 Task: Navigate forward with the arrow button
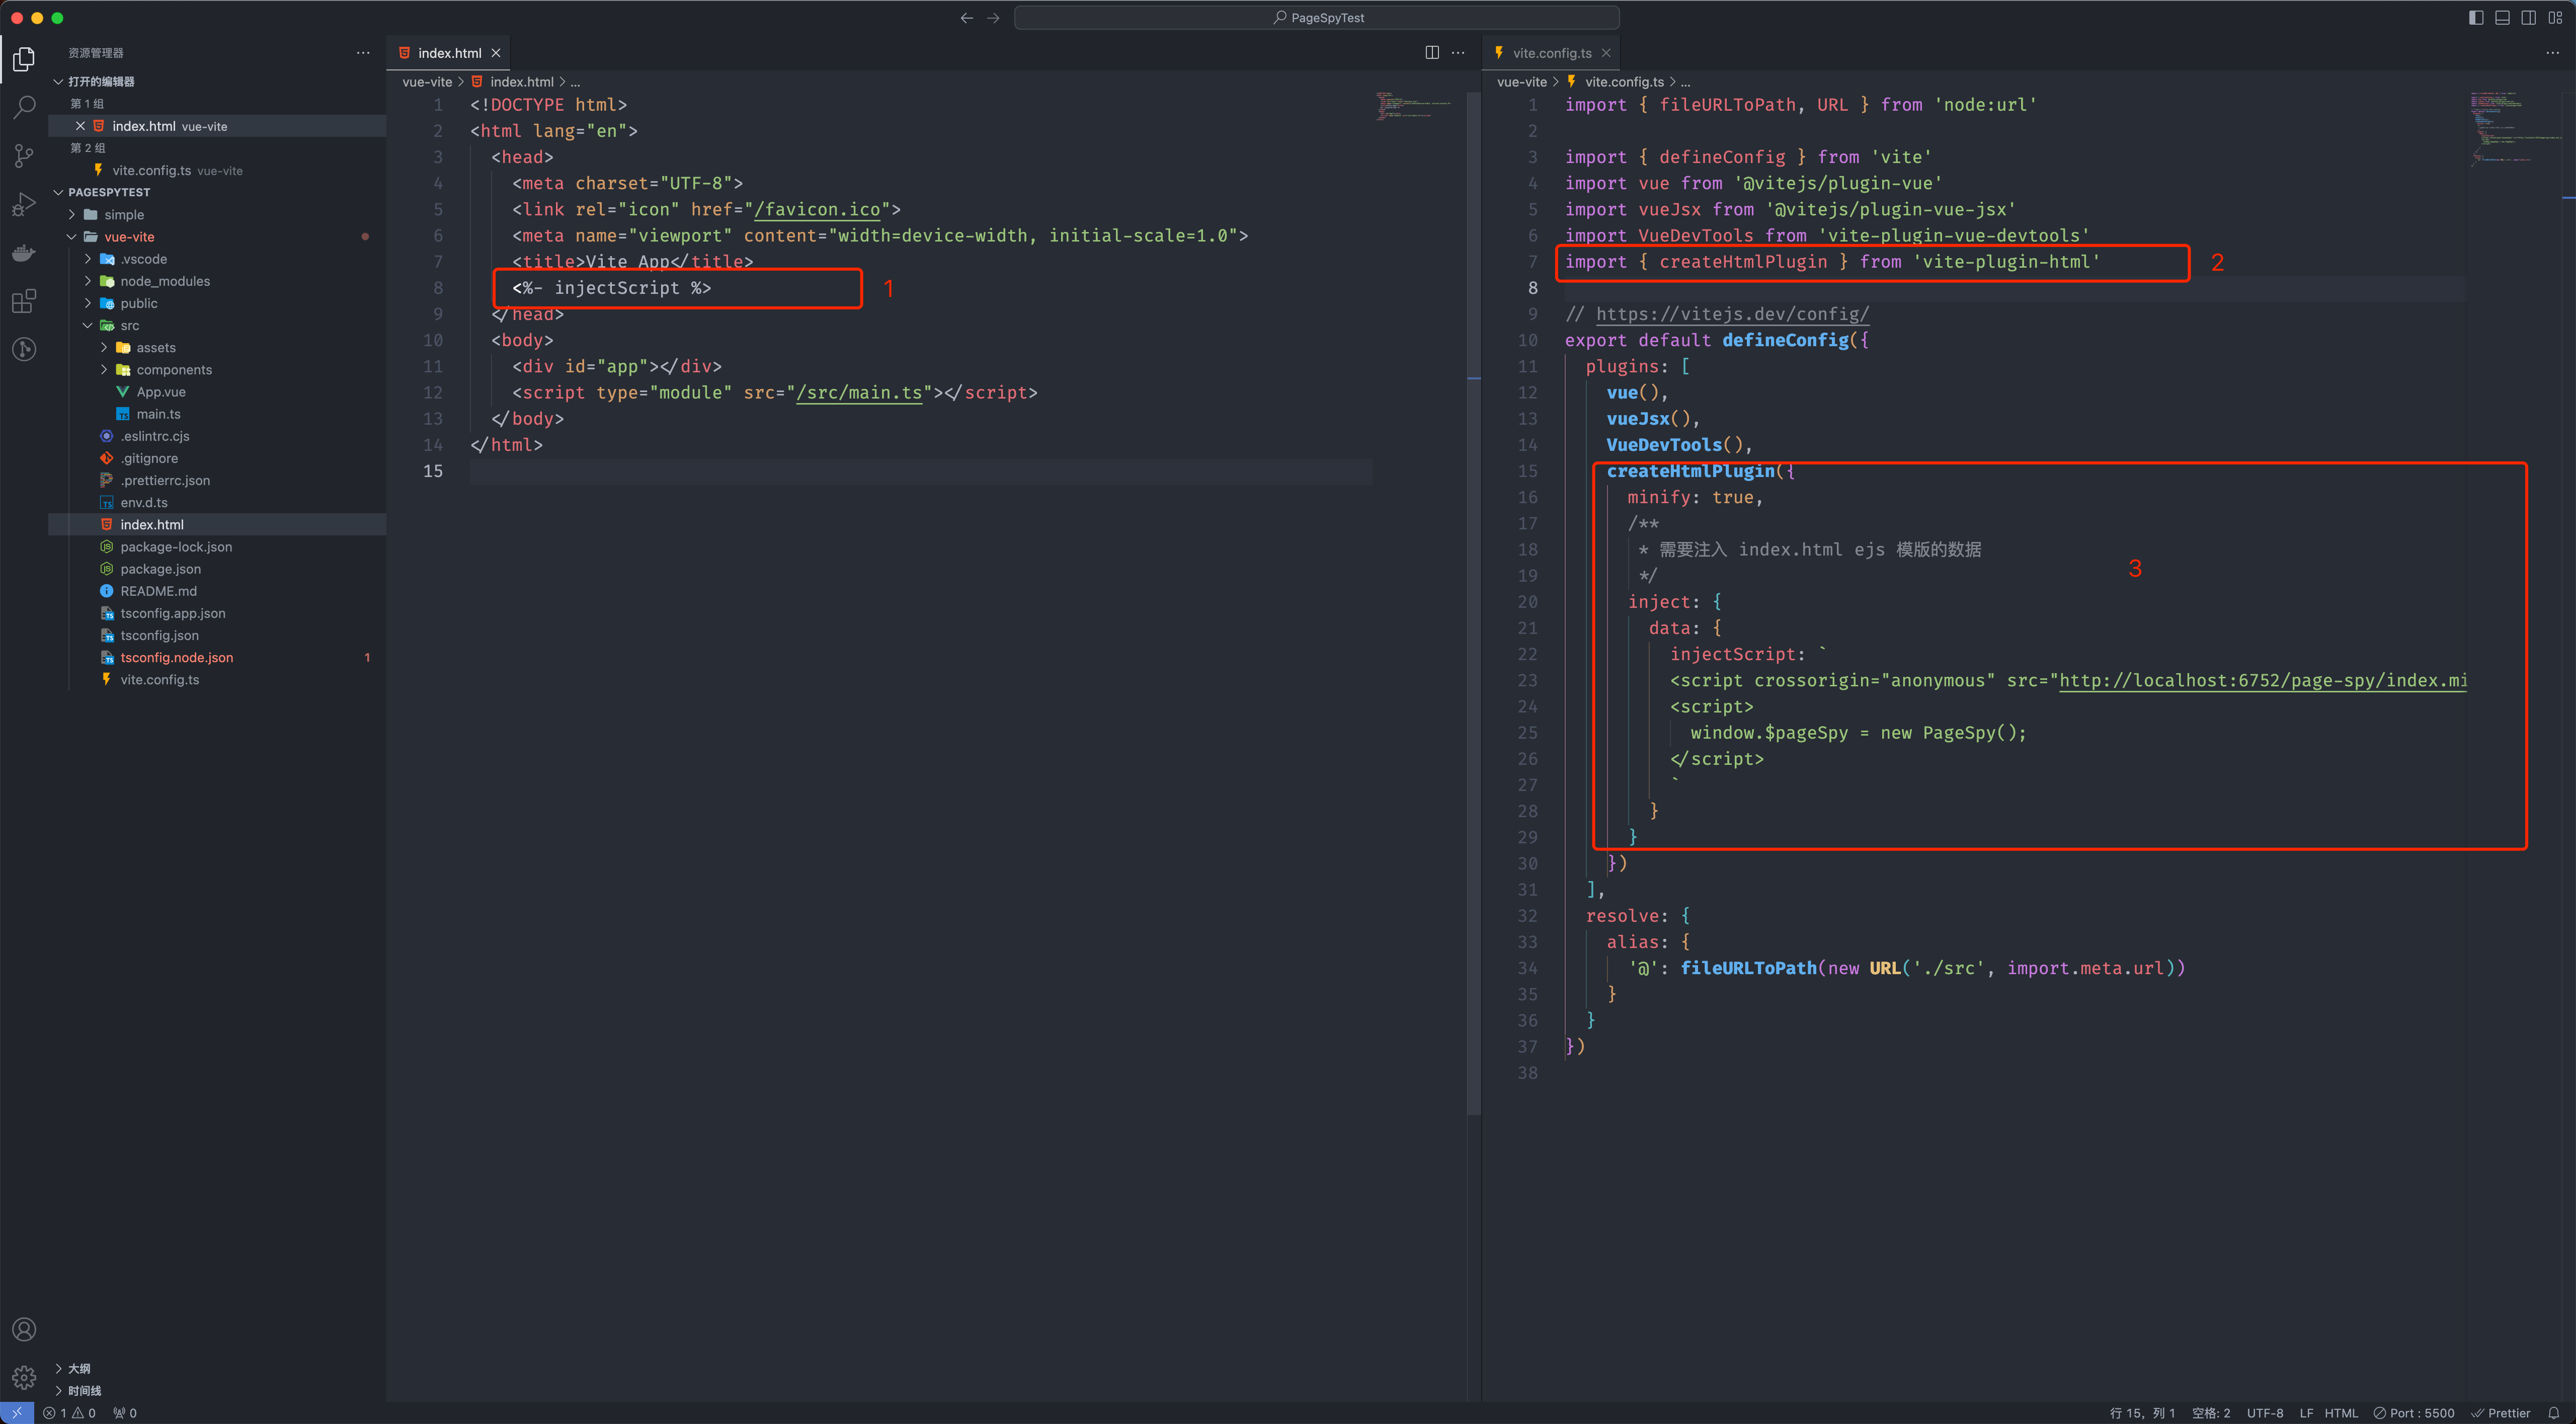[993, 18]
